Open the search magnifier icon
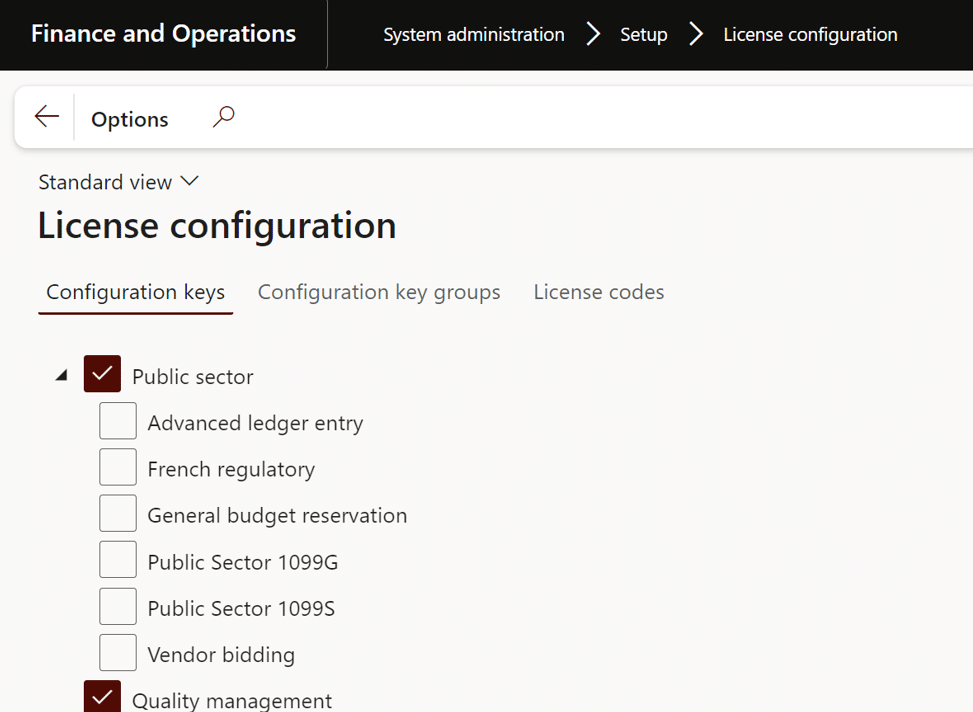973x712 pixels. click(223, 117)
